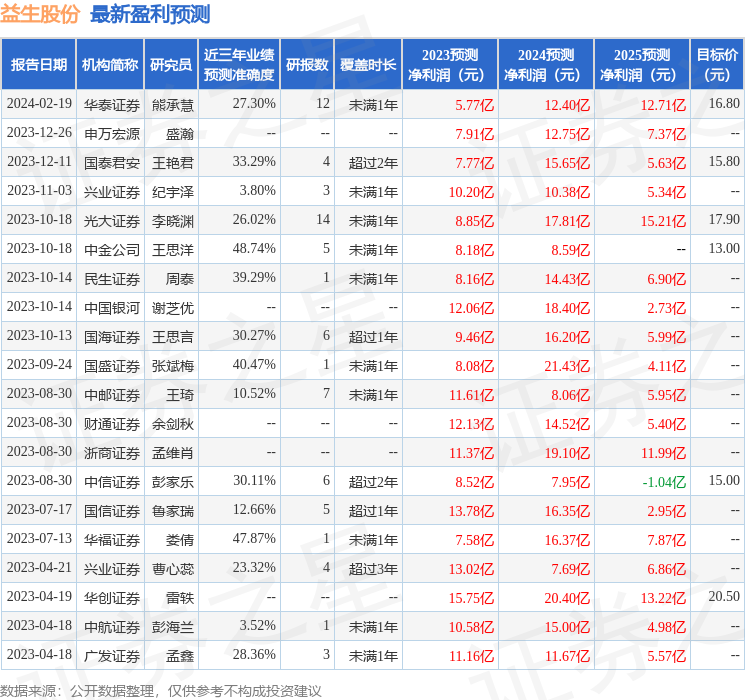Select the 民生证券 institution cell
This screenshot has width=745, height=700.
tap(112, 278)
